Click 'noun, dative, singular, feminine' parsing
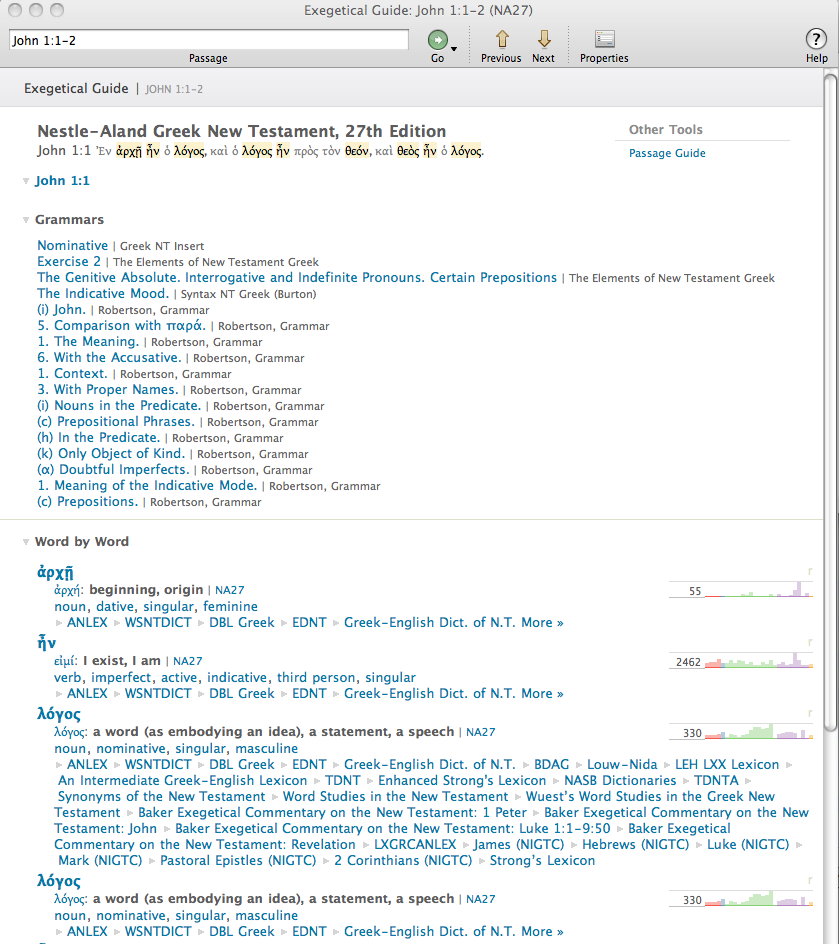839x944 pixels. coord(156,606)
